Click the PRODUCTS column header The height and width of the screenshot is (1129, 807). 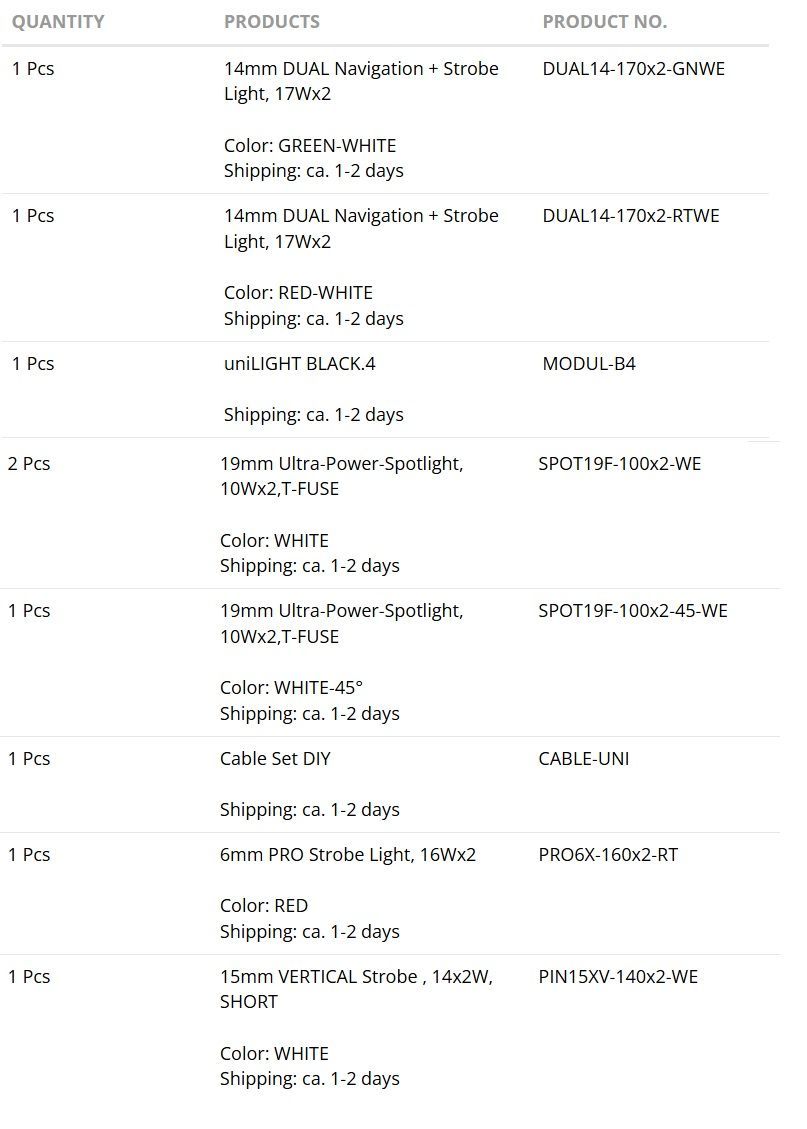(272, 22)
